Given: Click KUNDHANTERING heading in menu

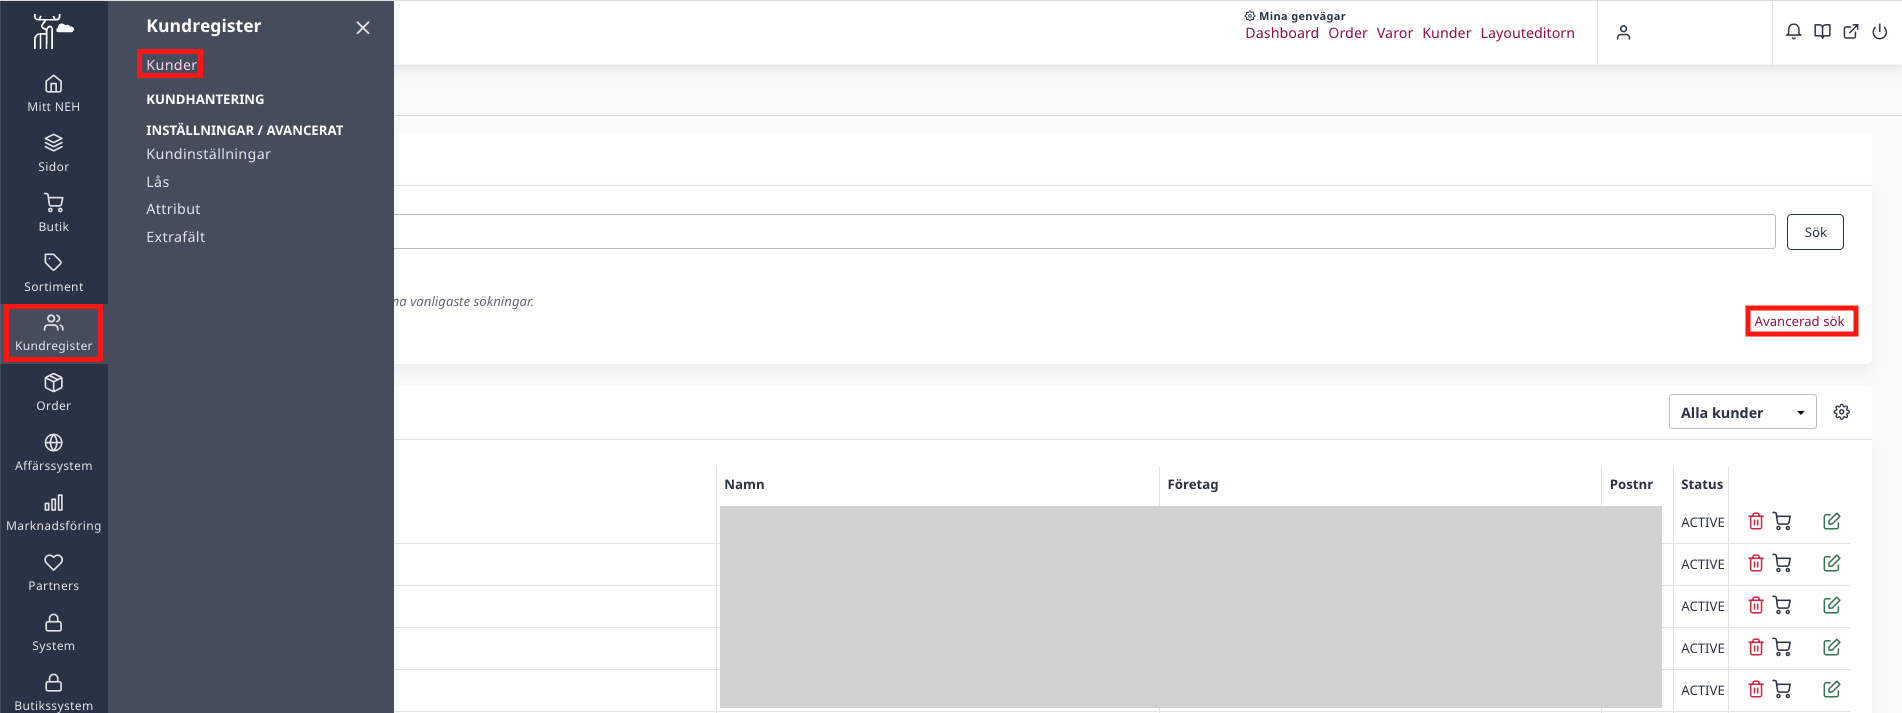Looking at the screenshot, I should [205, 99].
